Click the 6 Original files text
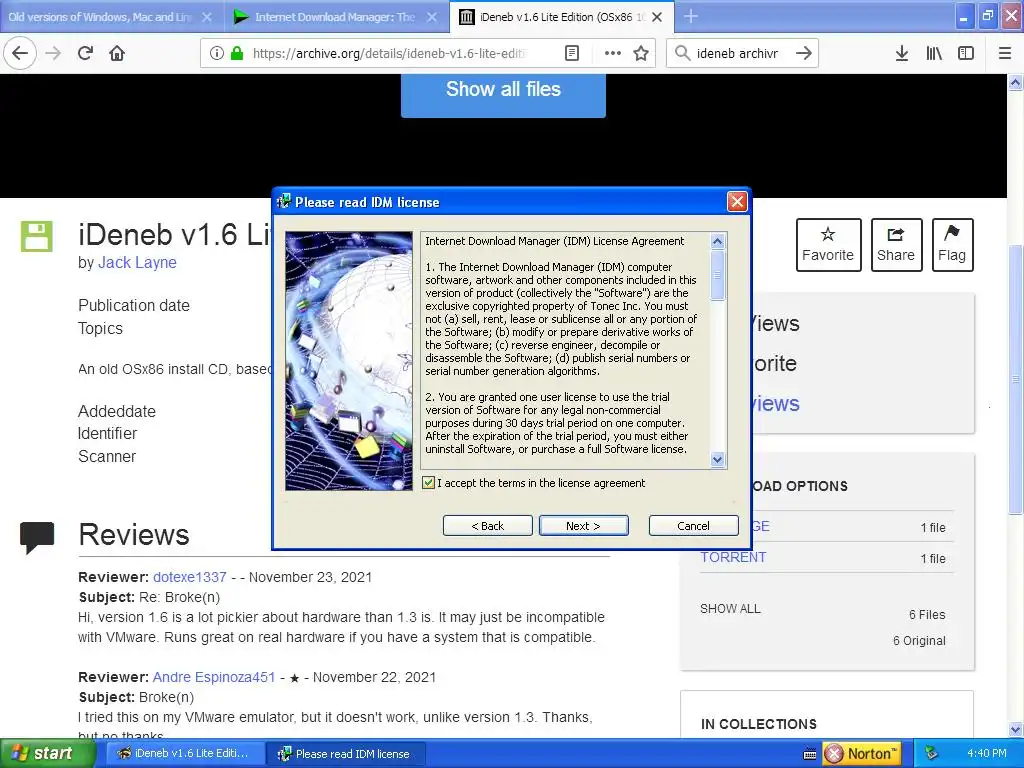1024x768 pixels. click(x=919, y=641)
